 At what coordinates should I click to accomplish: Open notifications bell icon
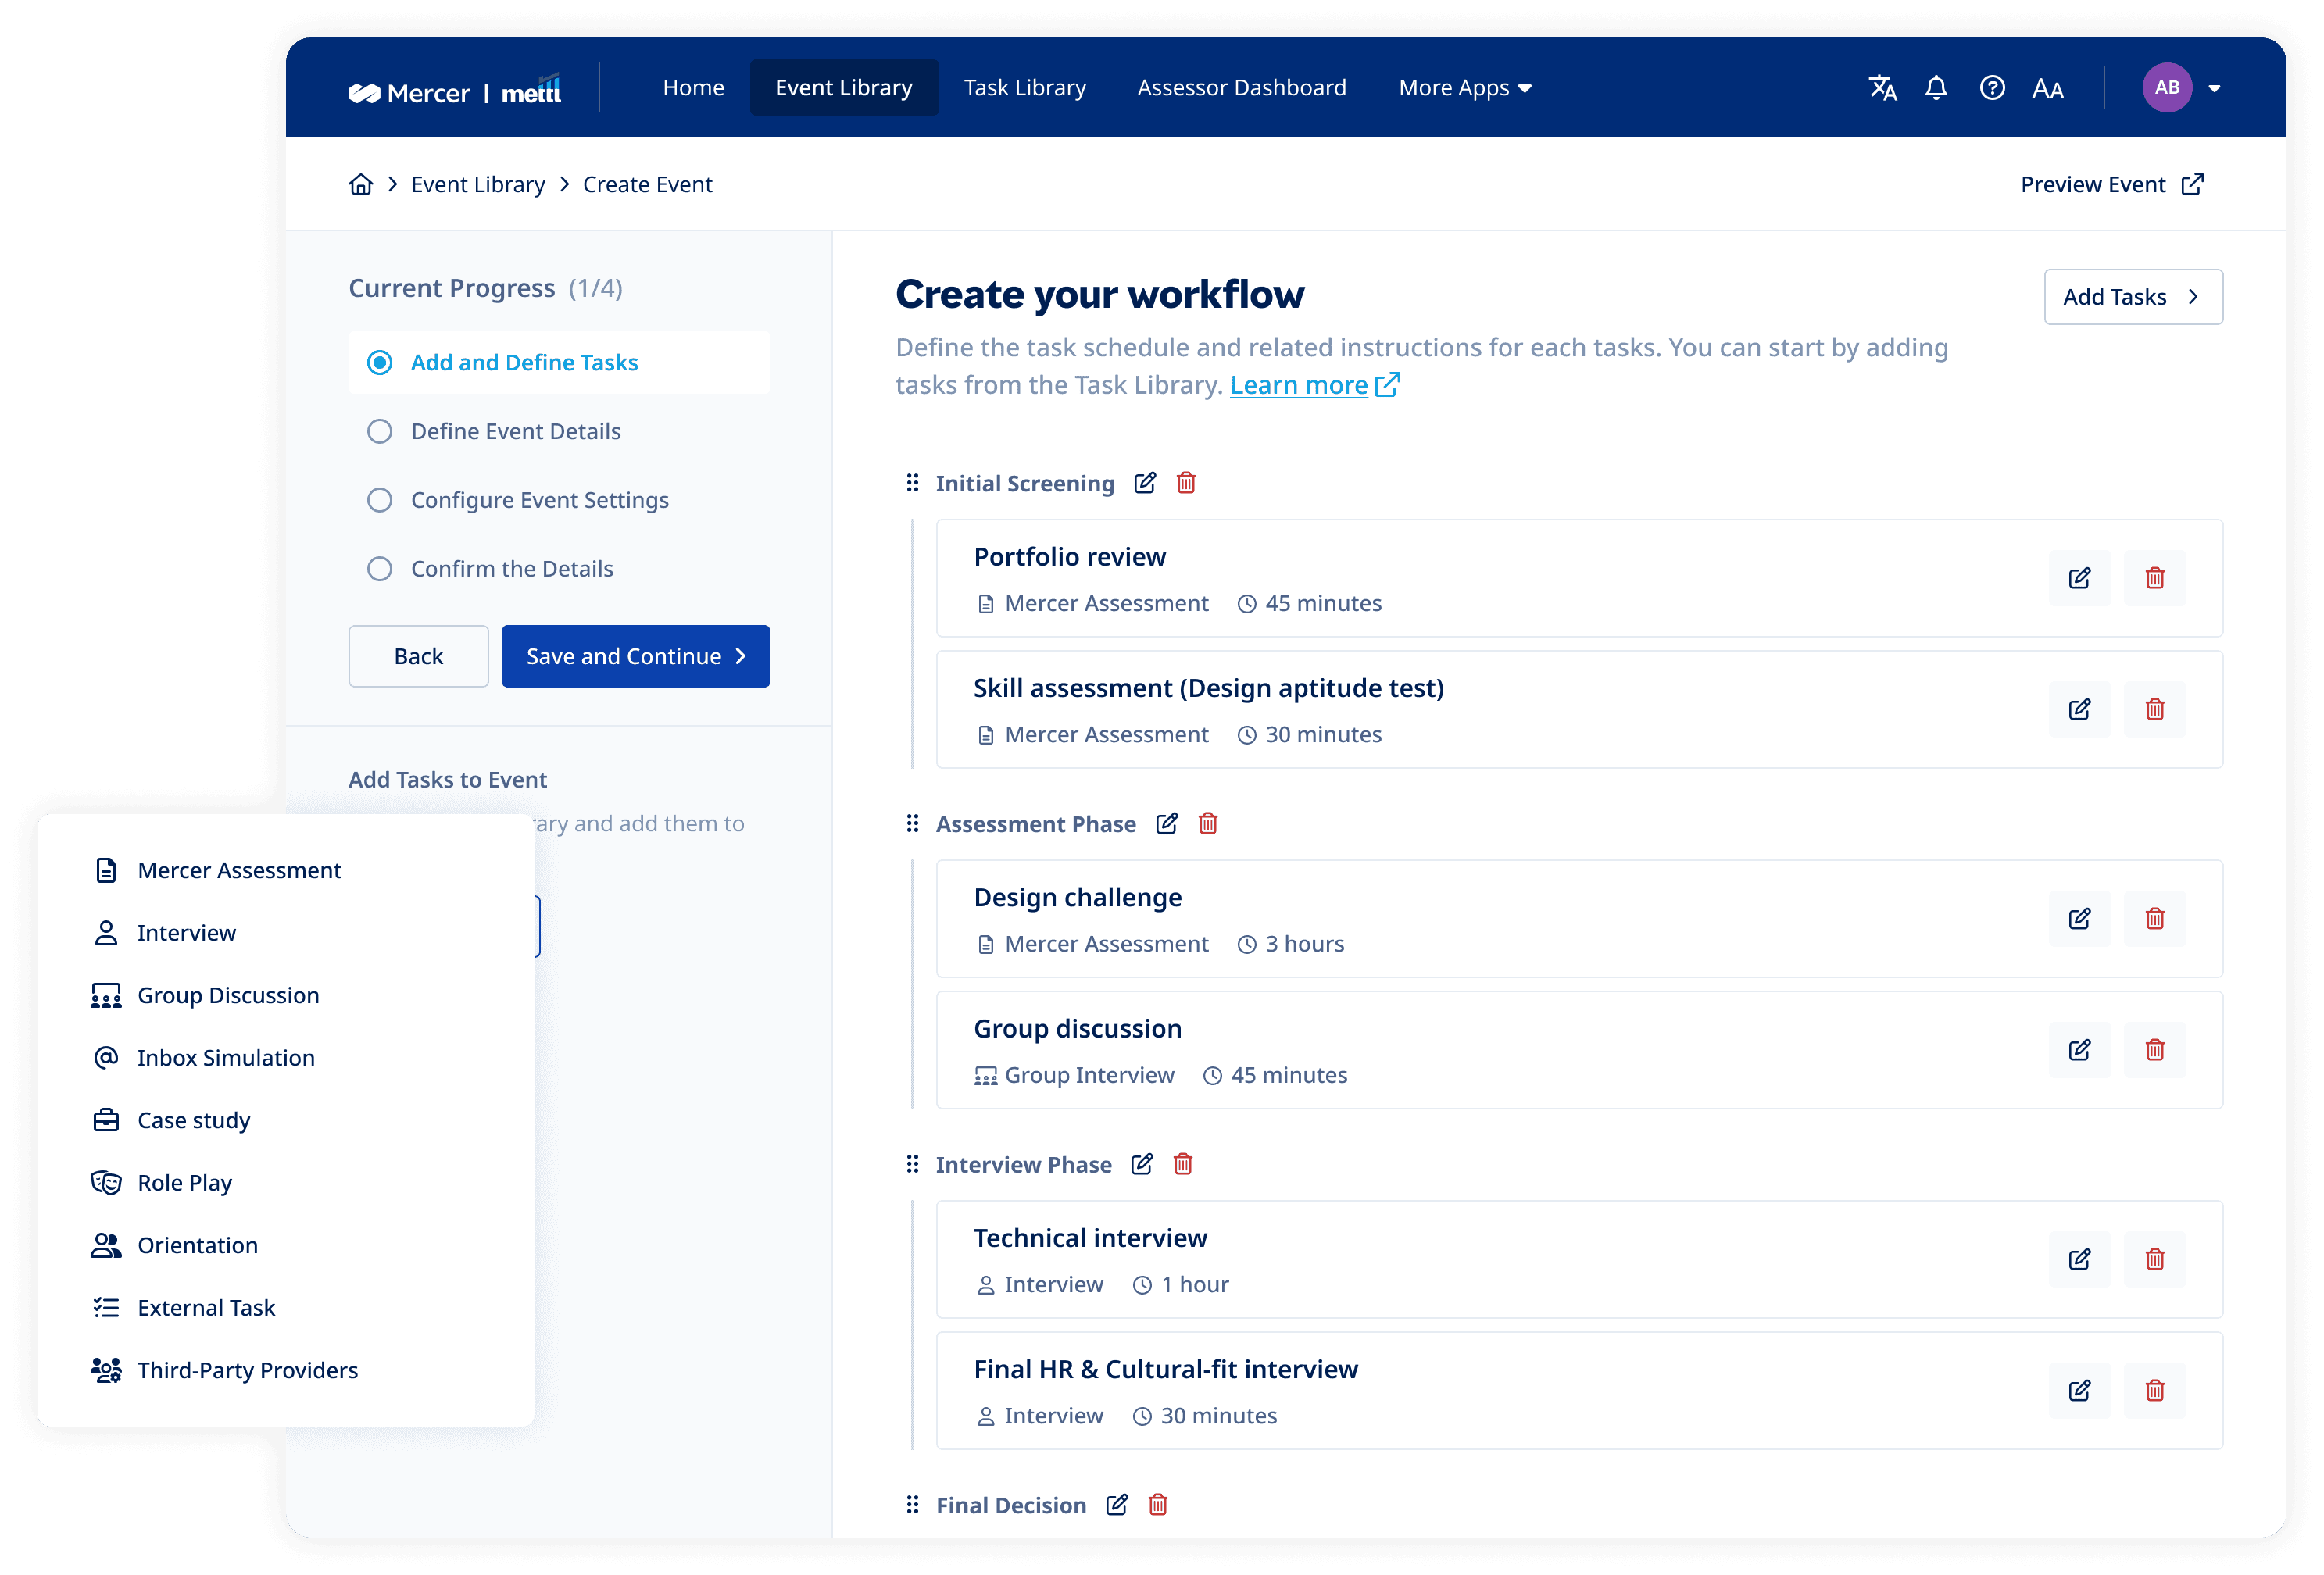(1936, 88)
